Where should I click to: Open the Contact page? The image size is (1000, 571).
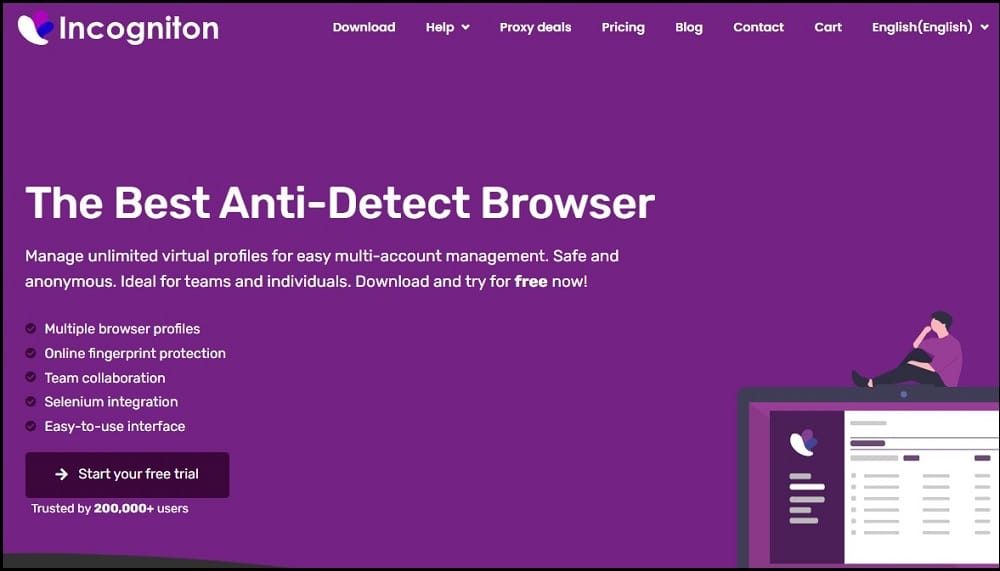[758, 27]
